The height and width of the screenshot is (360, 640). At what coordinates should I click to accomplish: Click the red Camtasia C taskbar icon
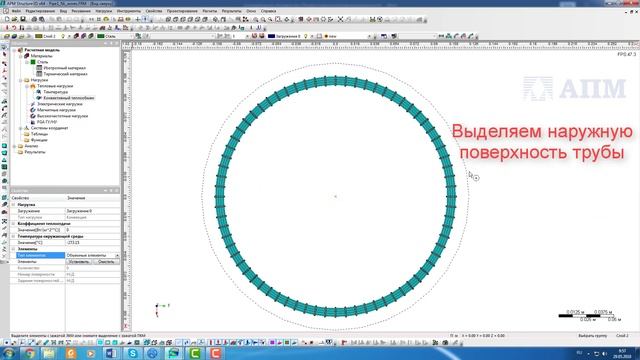coord(215,353)
